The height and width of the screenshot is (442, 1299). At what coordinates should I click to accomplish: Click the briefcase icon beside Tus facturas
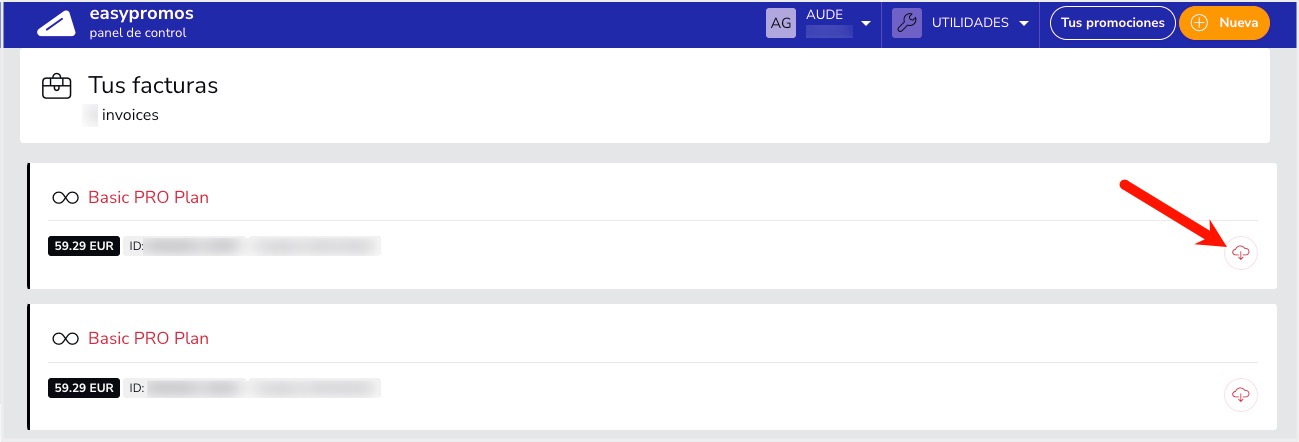click(x=56, y=86)
